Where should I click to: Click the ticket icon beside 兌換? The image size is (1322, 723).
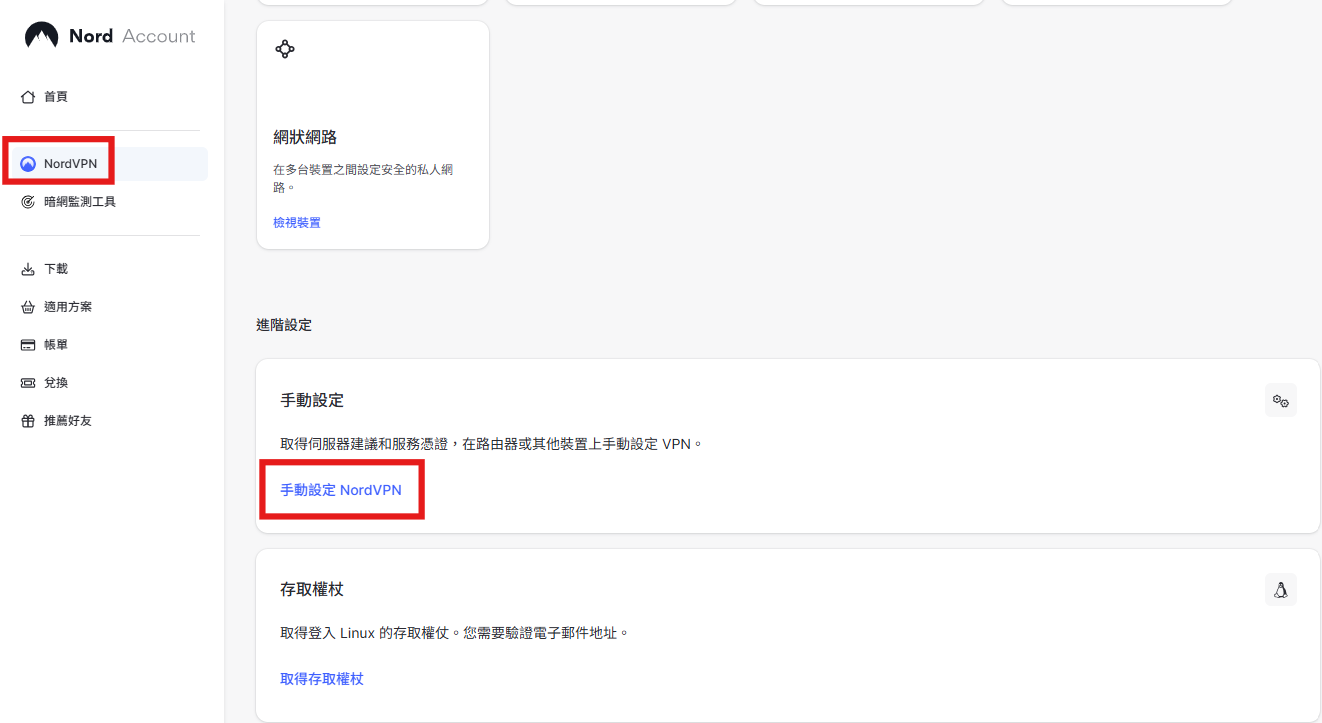click(28, 383)
